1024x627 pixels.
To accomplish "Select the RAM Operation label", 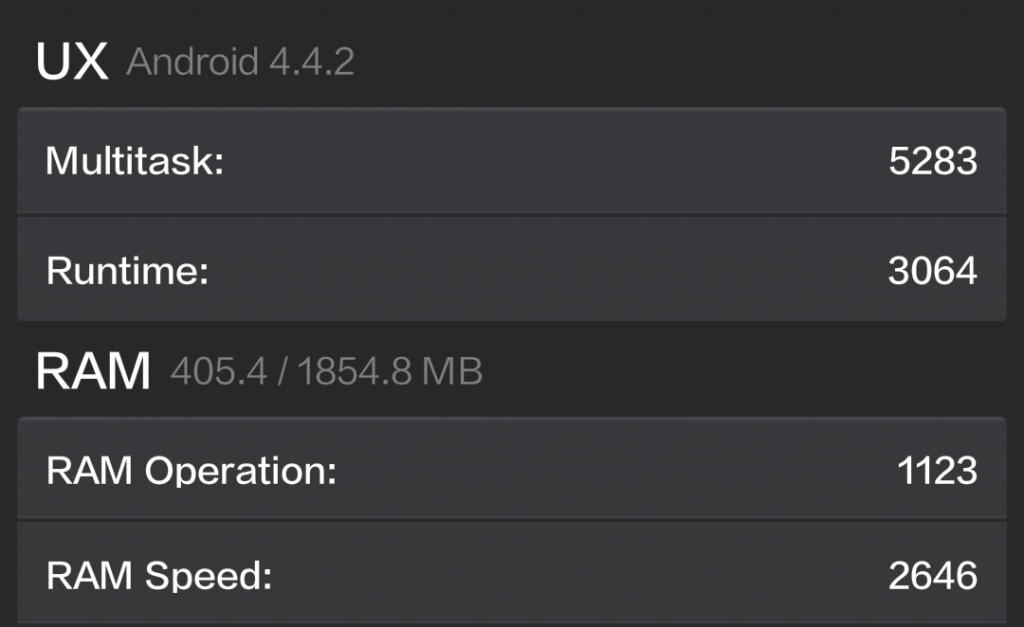I will [191, 471].
